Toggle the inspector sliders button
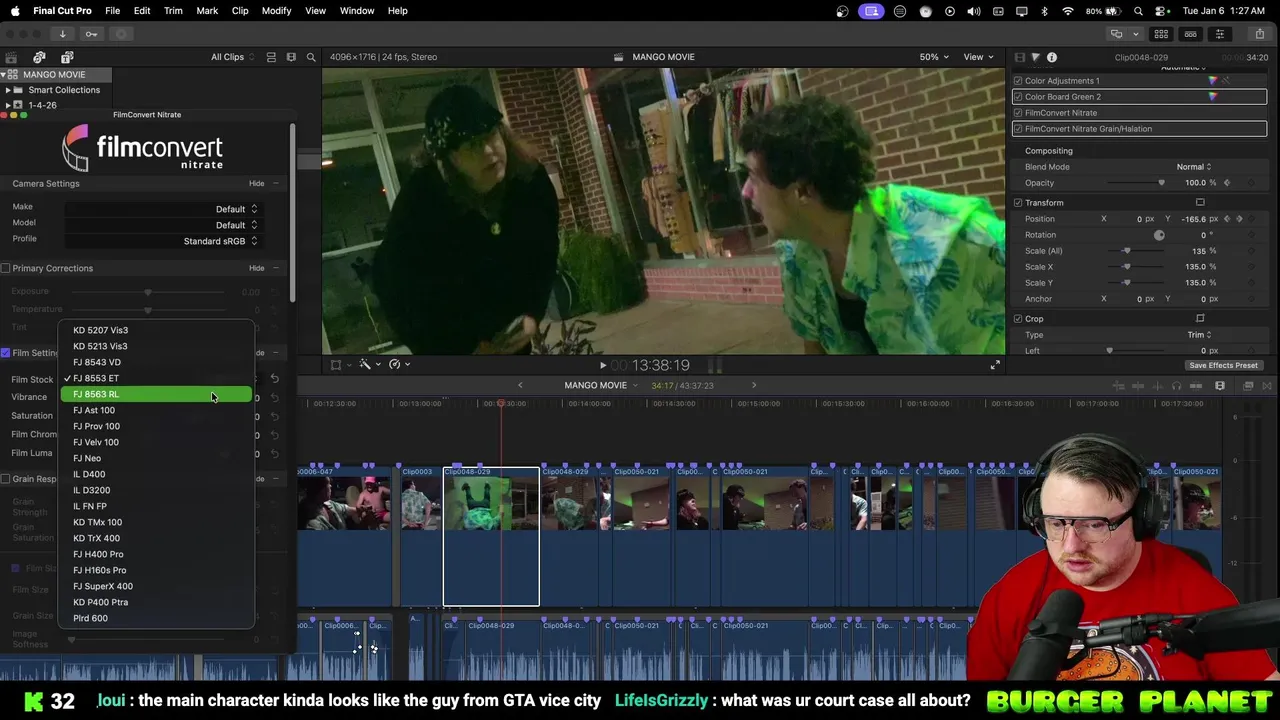 [x=1219, y=34]
